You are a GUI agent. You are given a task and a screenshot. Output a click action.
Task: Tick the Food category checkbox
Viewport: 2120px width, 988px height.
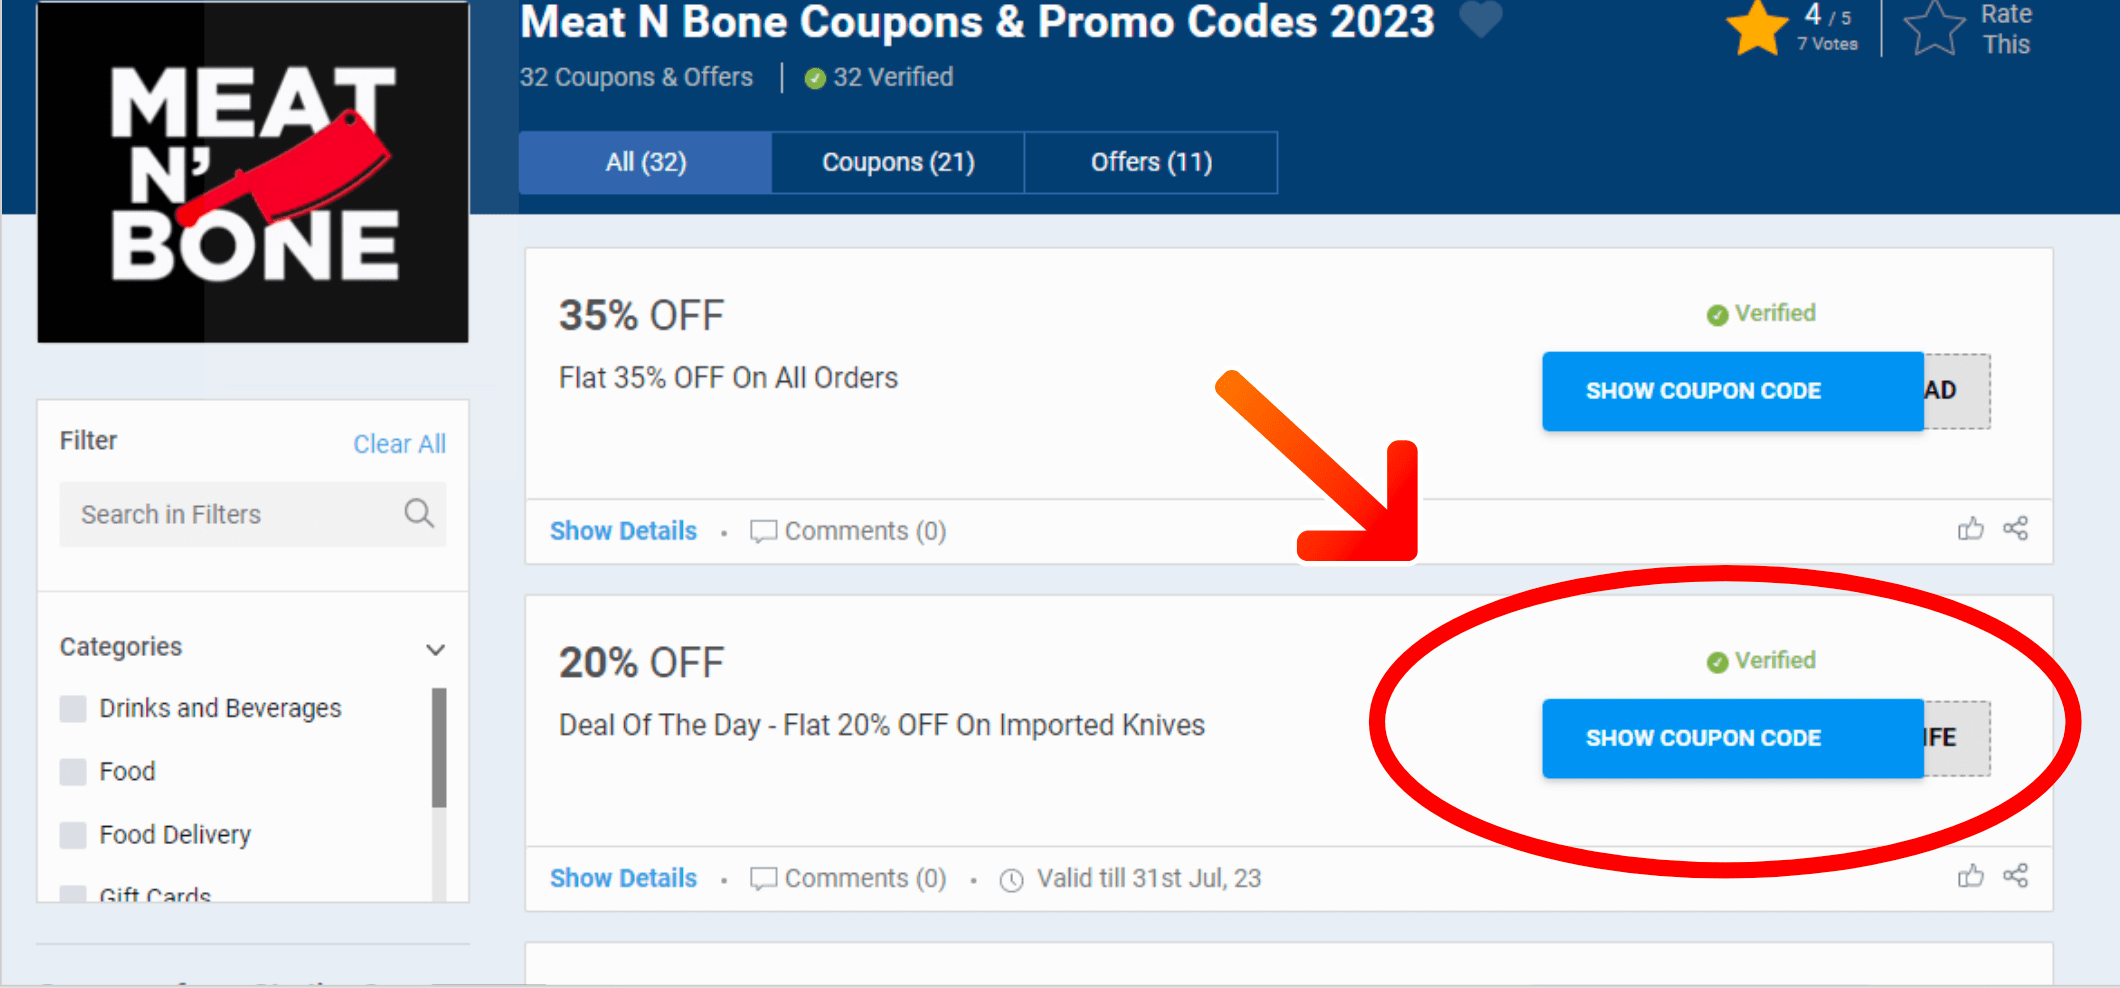click(x=73, y=772)
